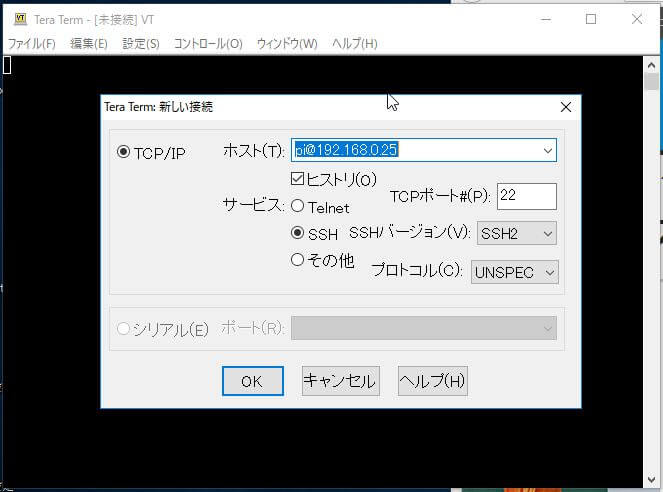Close the 新しい接続 dialog

coord(566,107)
